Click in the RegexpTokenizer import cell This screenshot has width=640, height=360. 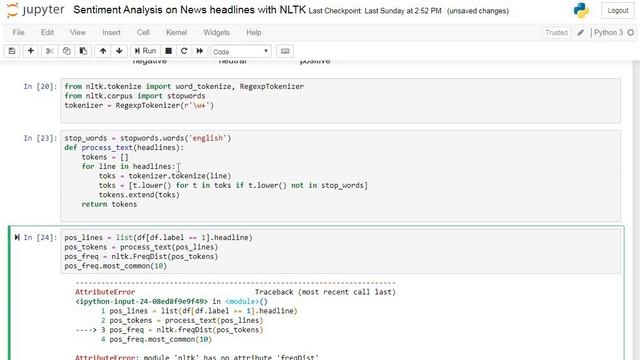(340, 100)
